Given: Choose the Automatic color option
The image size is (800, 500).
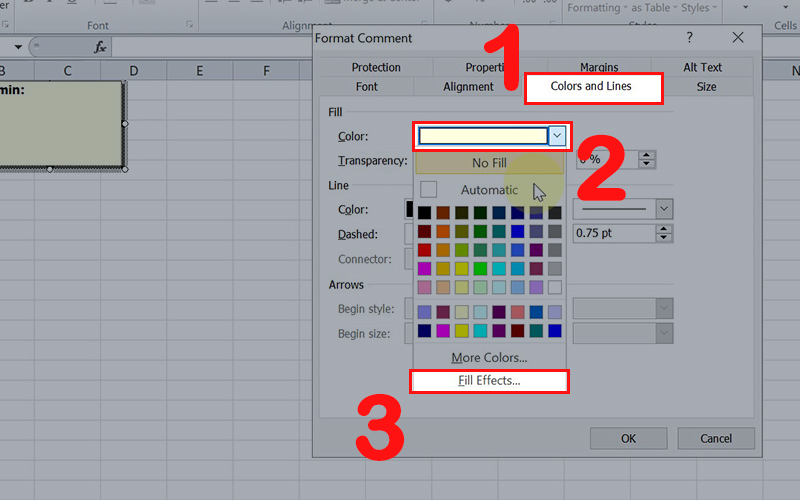Looking at the screenshot, I should [x=489, y=190].
